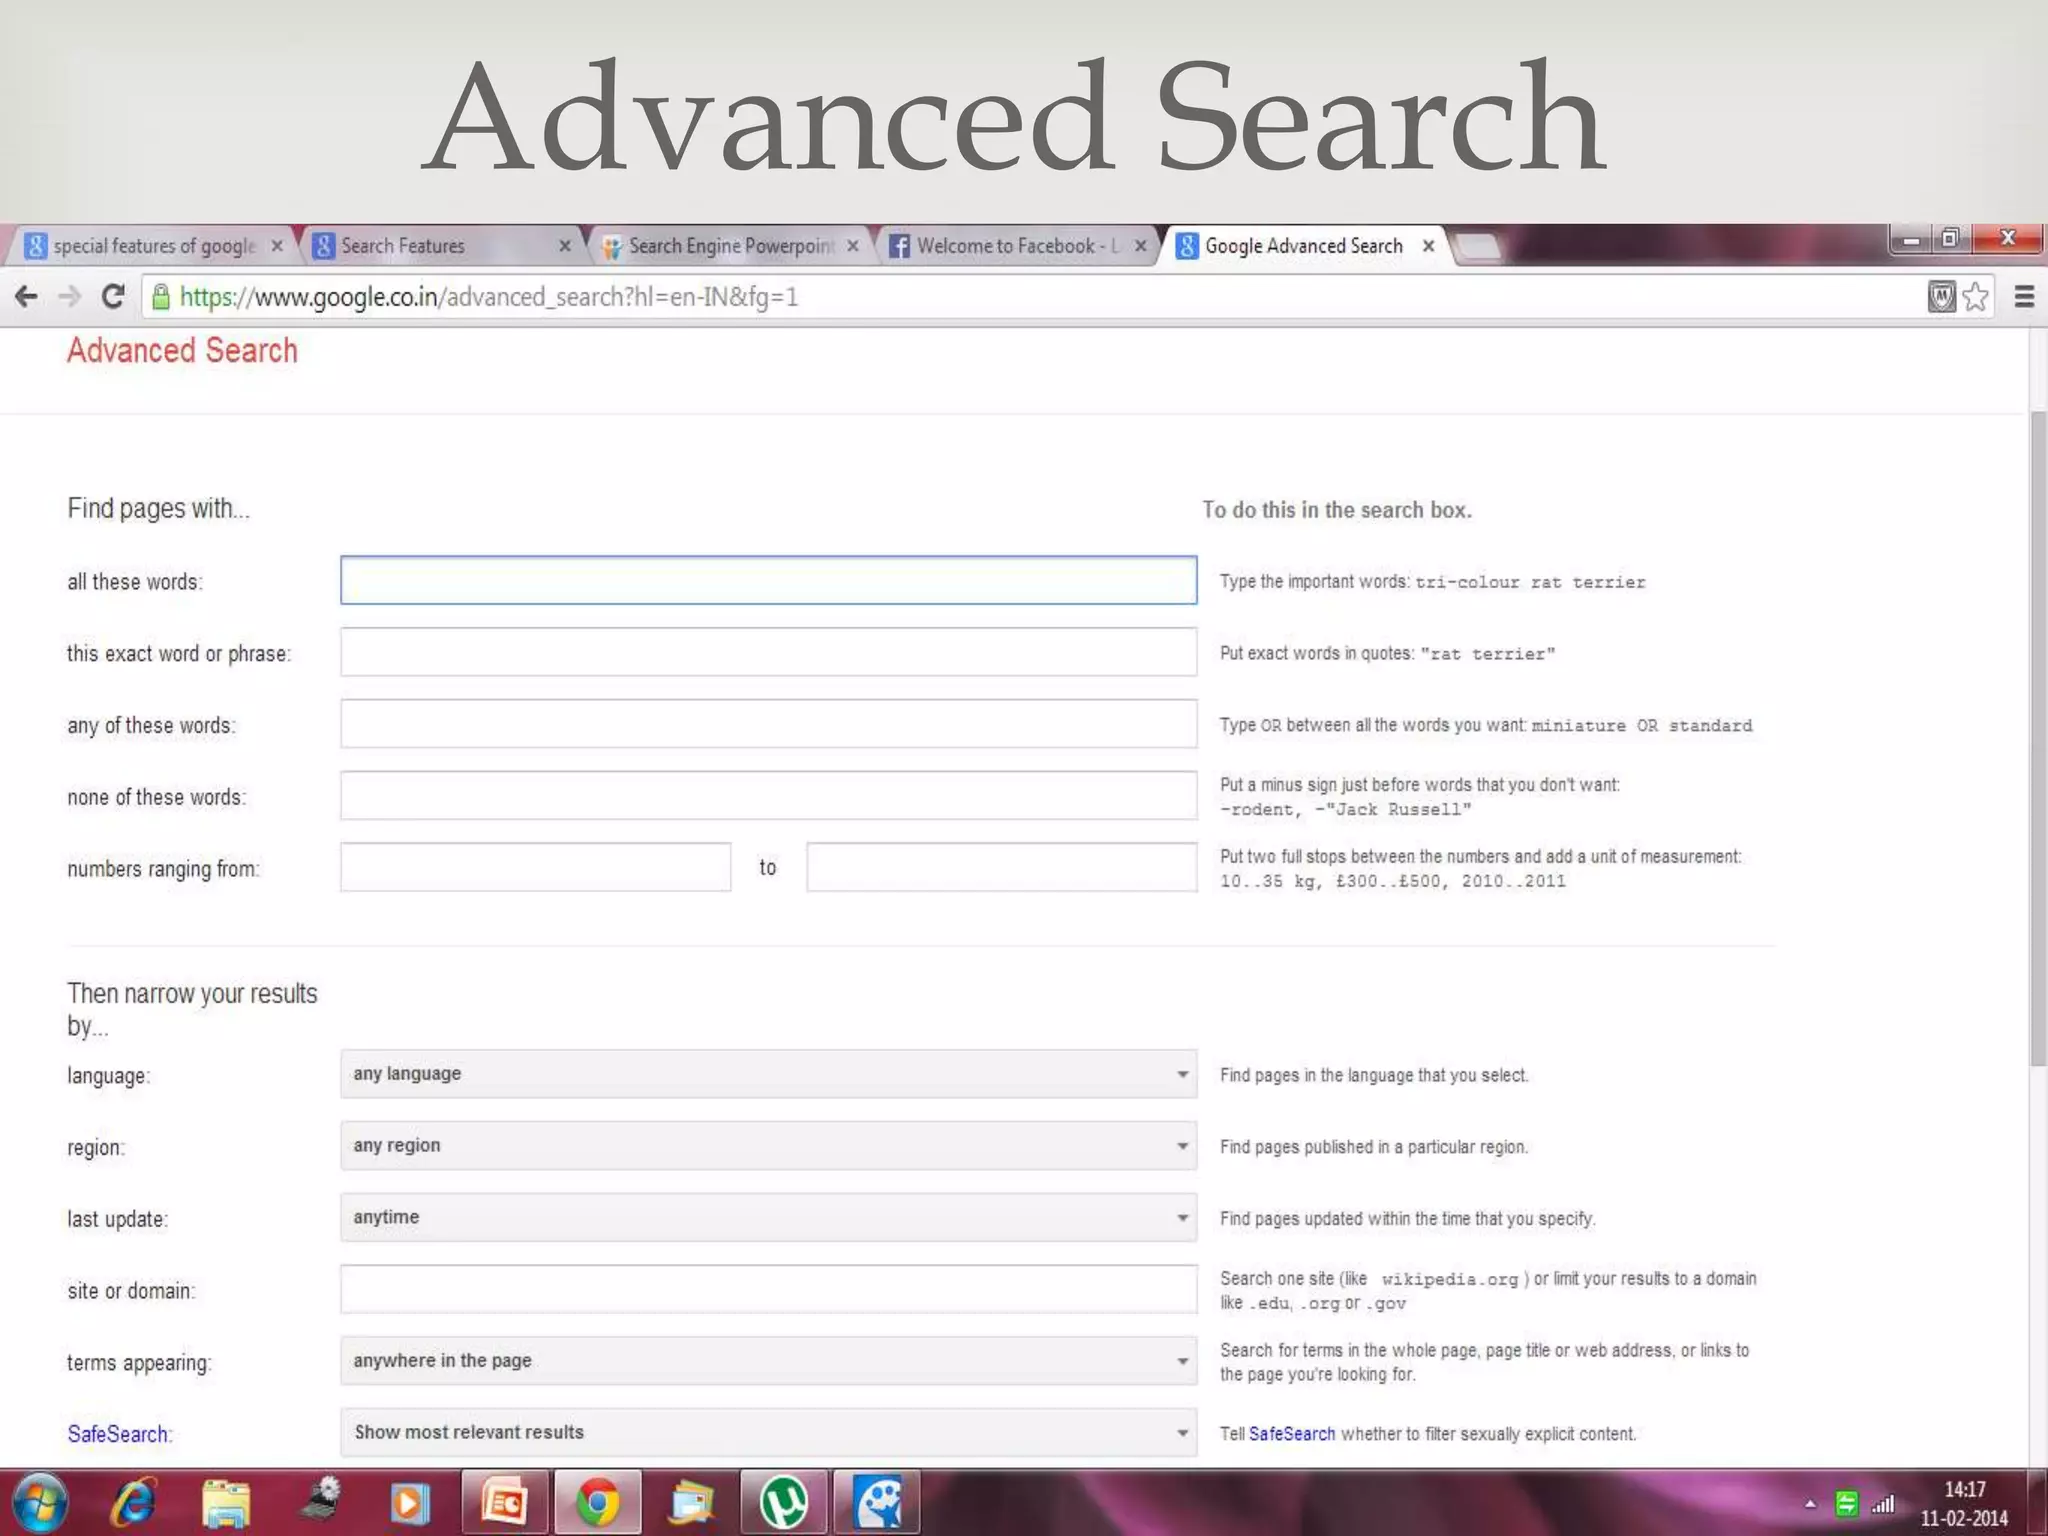Click the 'Find pages with...' heading

(x=158, y=509)
